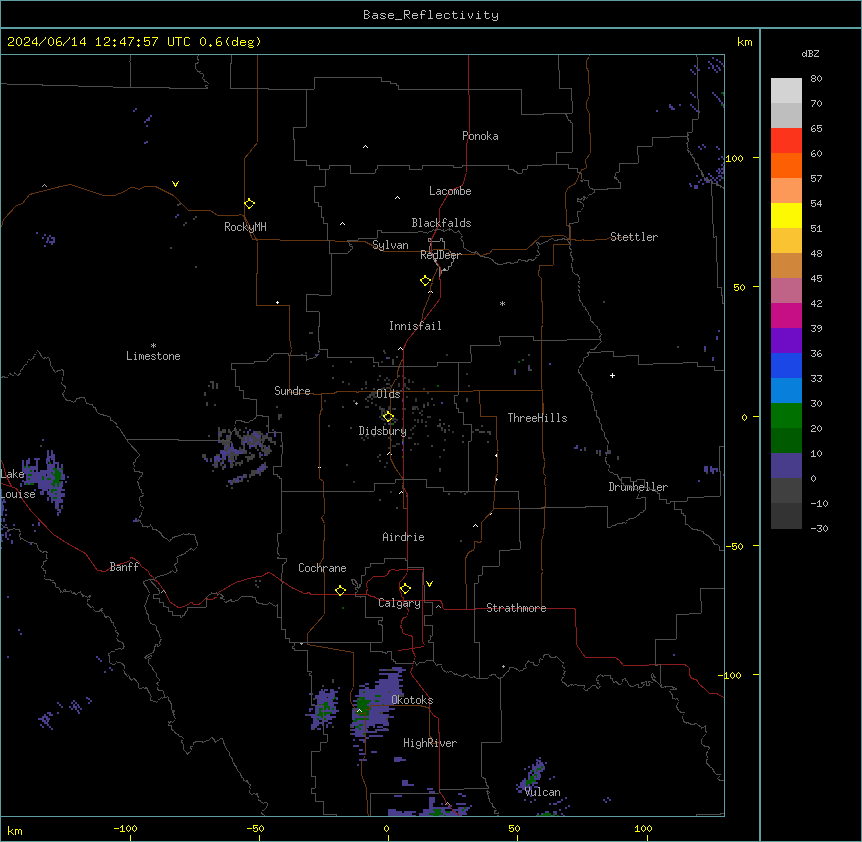
Task: Click the radar echo over Lake Louise
Action: point(47,479)
